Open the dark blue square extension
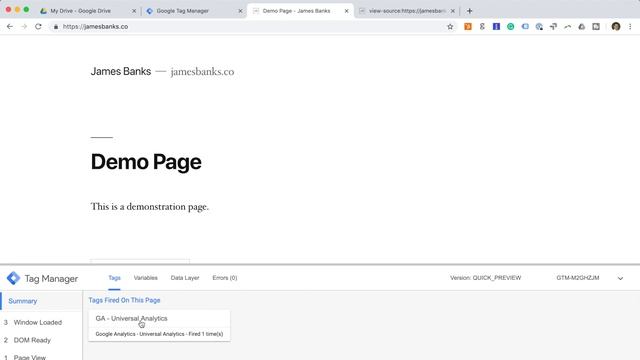 pos(496,27)
